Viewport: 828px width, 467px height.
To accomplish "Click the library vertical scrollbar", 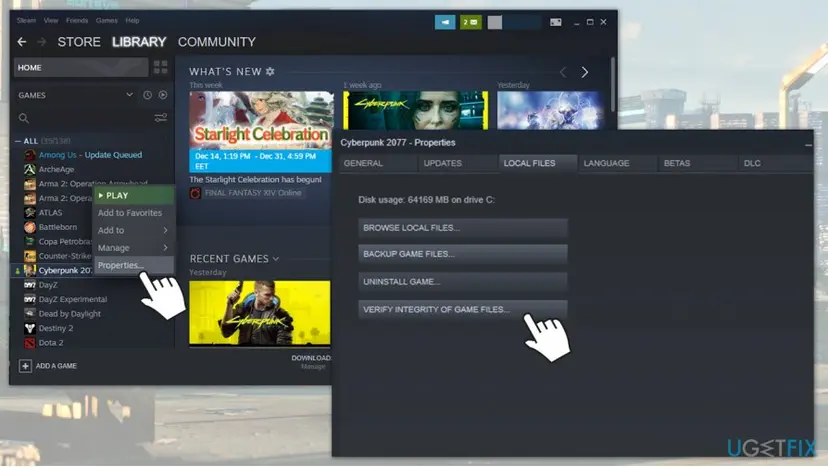I will click(613, 85).
